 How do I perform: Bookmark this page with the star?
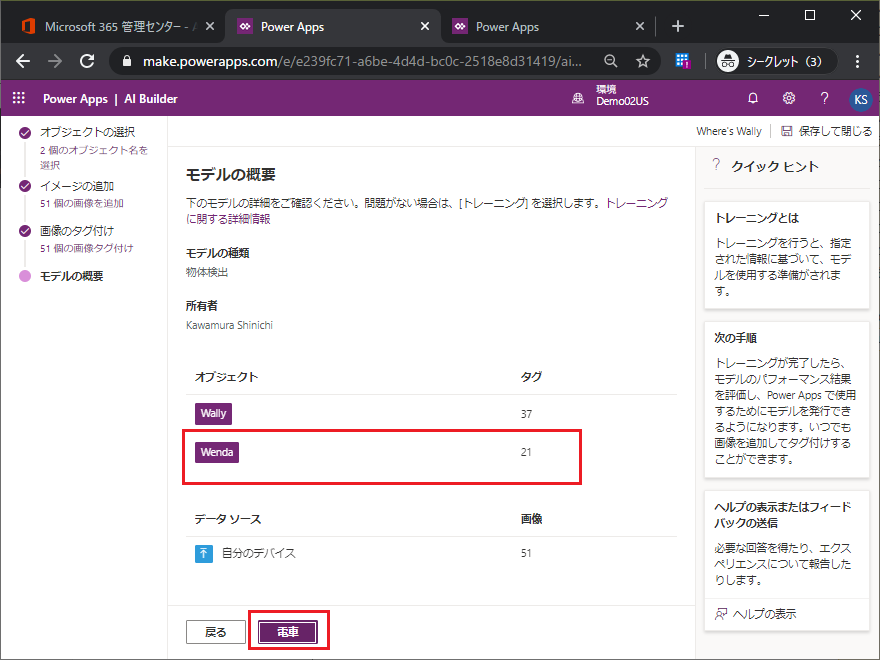643,61
